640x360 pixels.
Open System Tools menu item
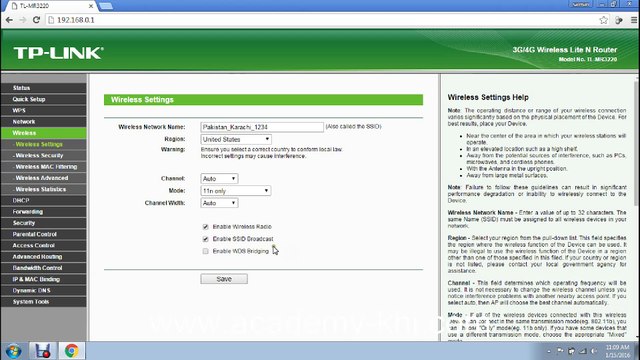click(44, 302)
